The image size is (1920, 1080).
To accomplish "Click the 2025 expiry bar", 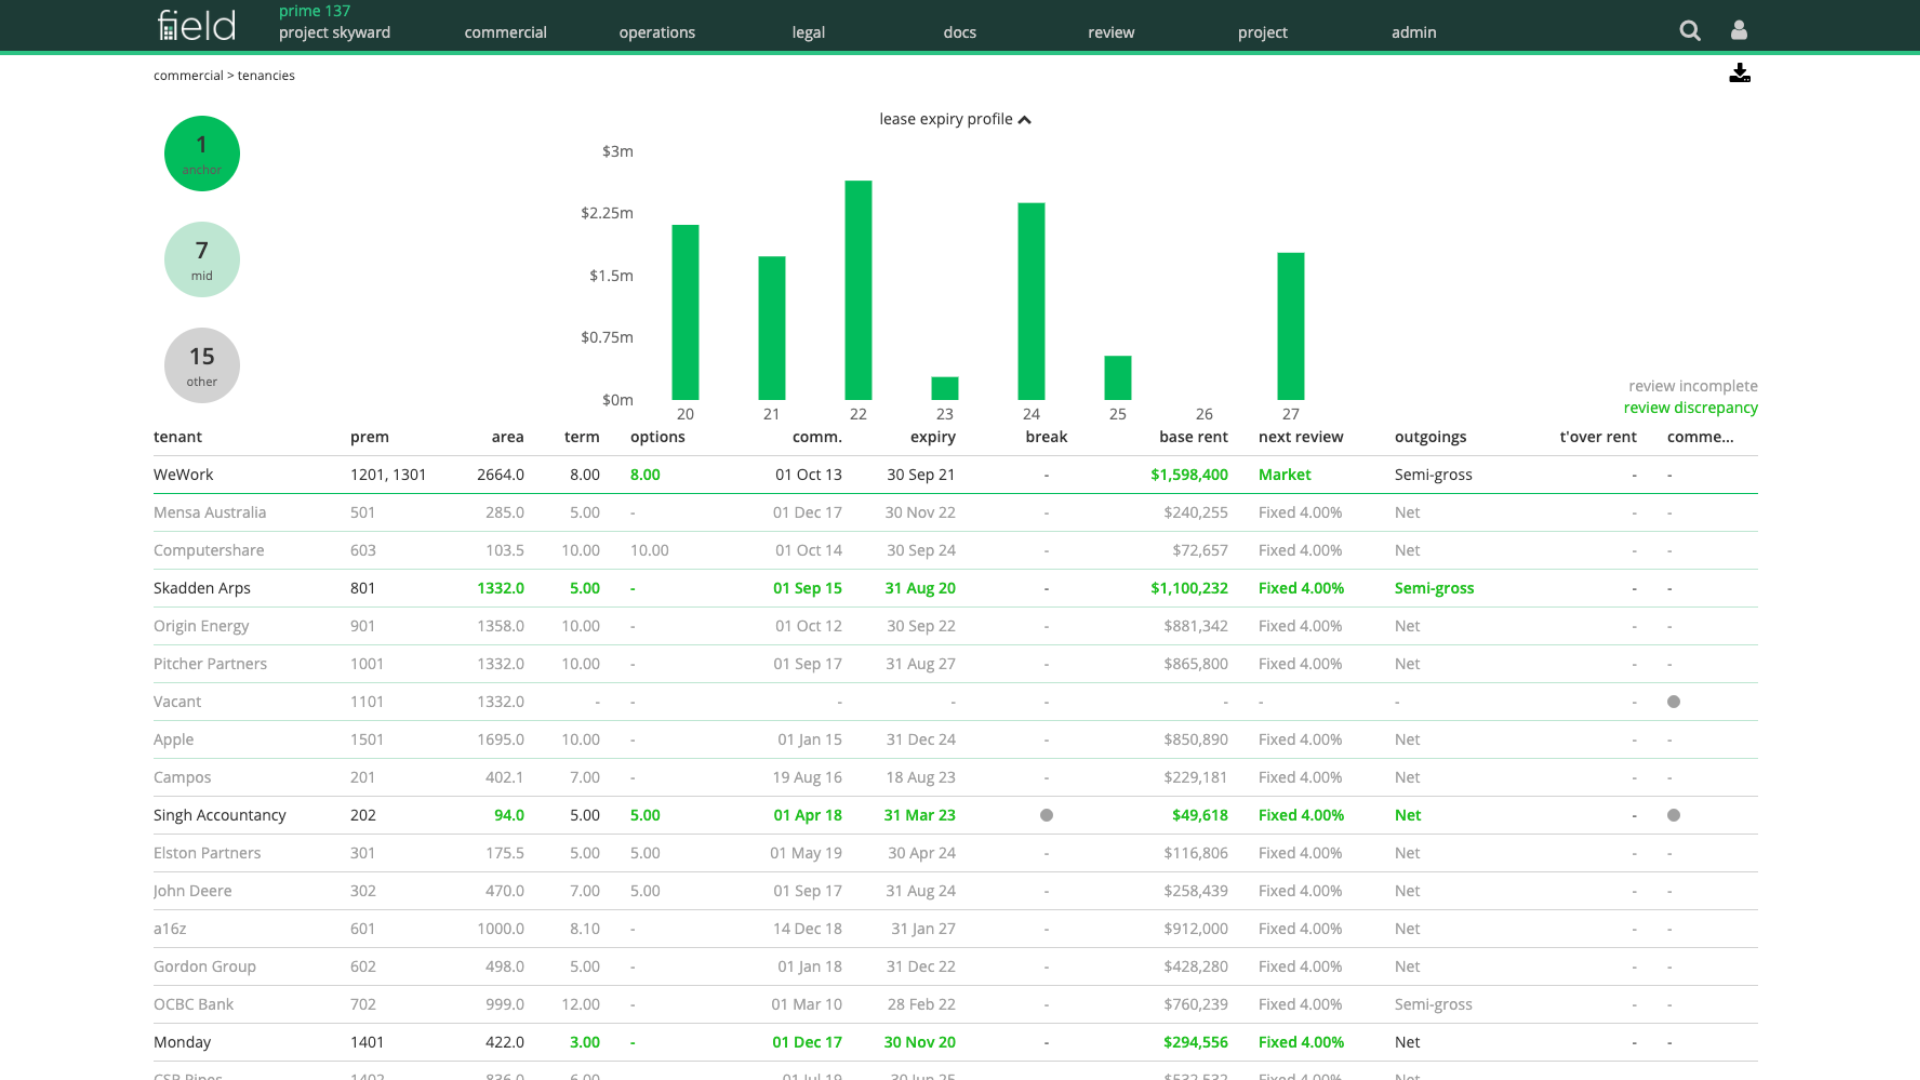I will click(x=1118, y=378).
